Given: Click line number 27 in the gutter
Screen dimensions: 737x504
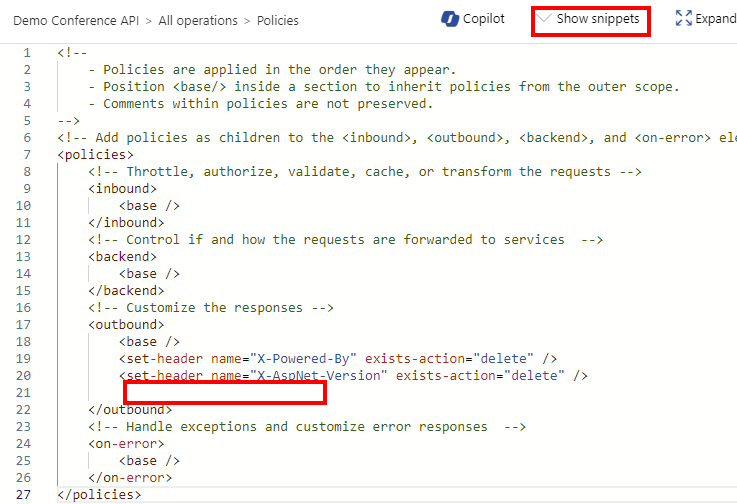Looking at the screenshot, I should coord(24,495).
